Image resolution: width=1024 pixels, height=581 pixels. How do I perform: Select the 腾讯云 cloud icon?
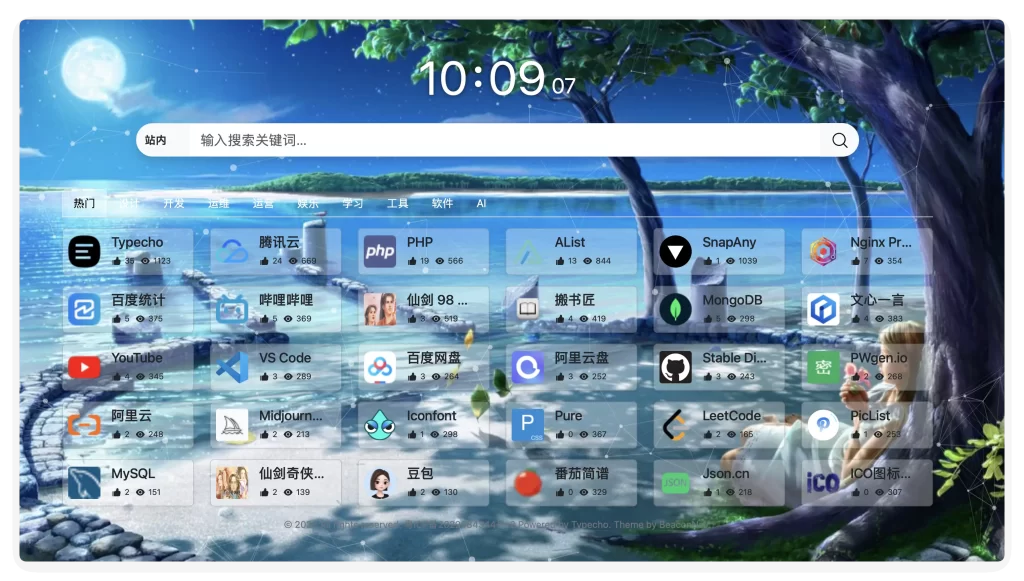point(231,251)
